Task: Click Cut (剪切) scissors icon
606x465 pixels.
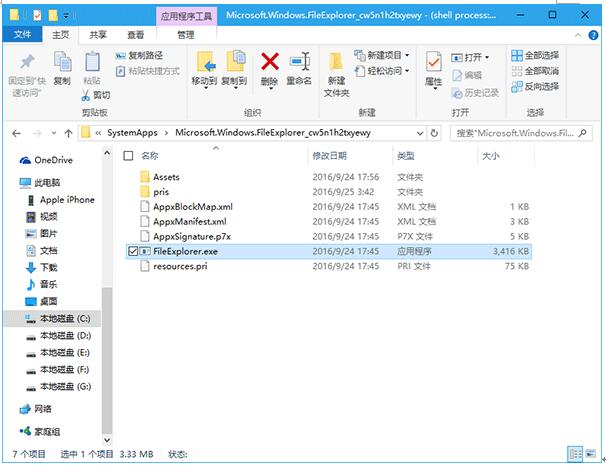Action: tap(86, 95)
